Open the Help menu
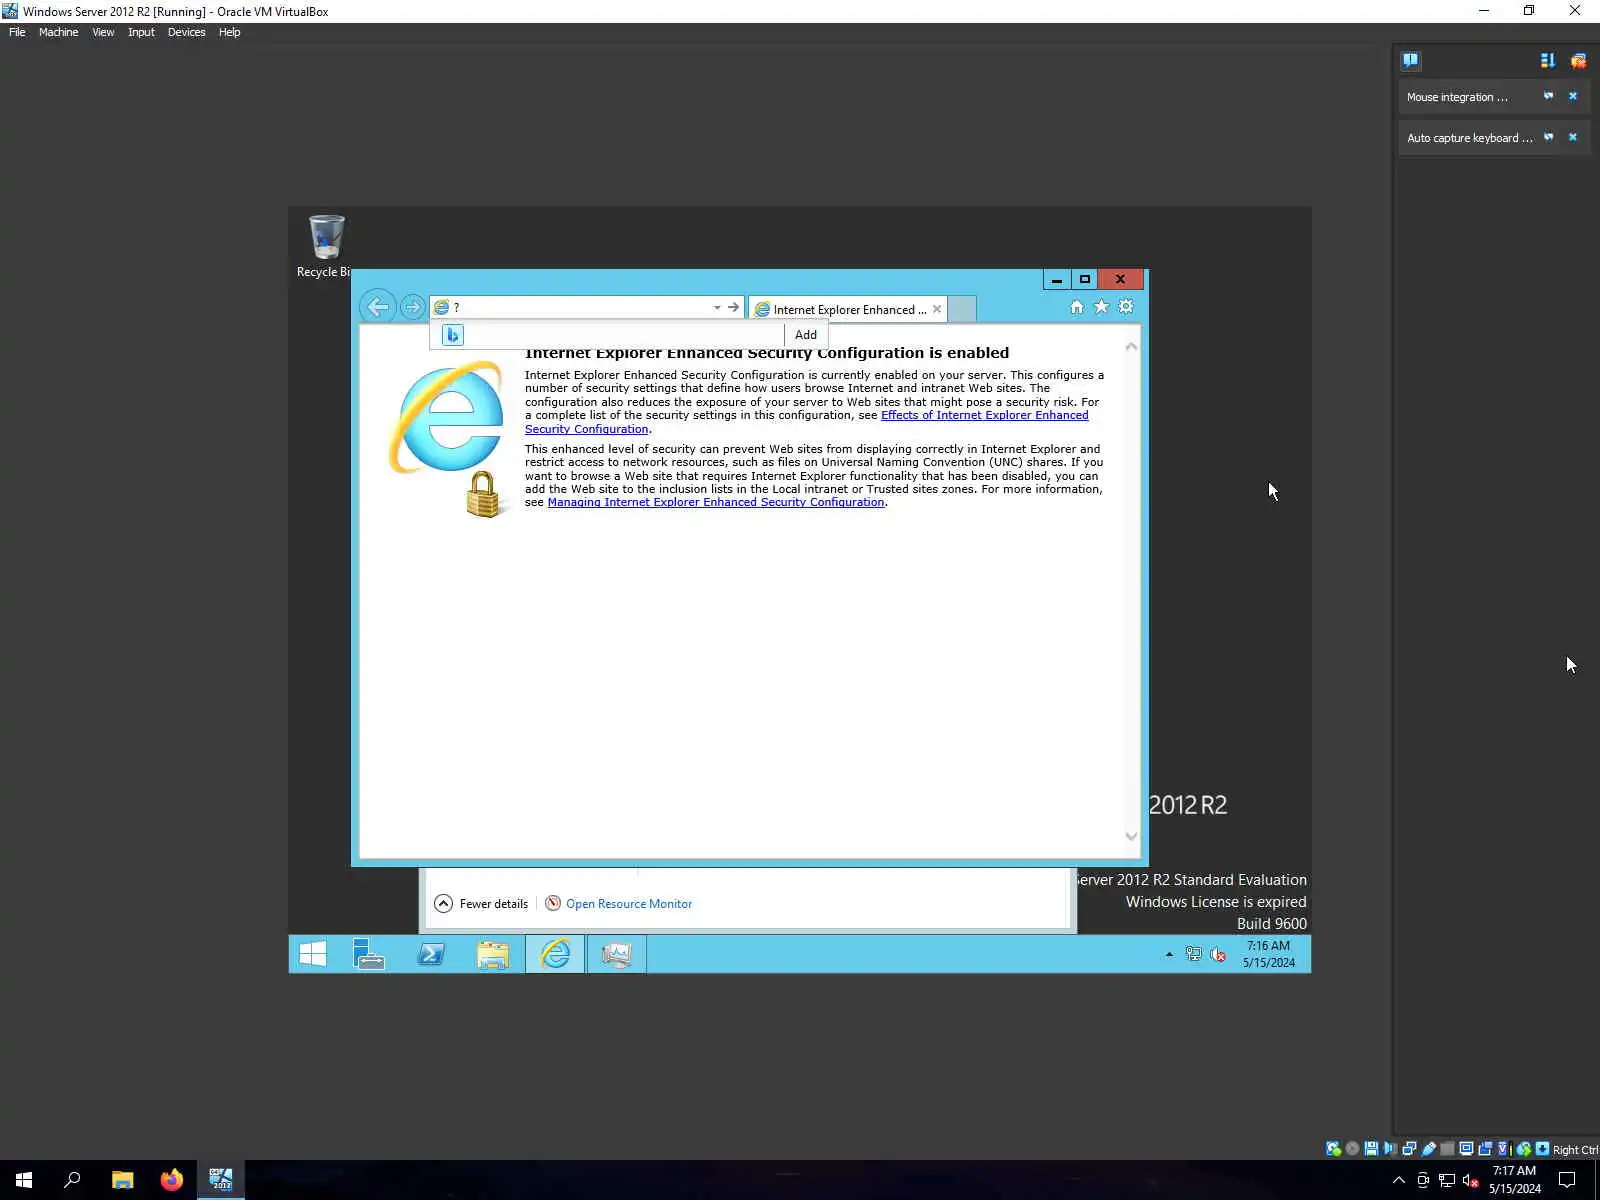This screenshot has width=1600, height=1200. click(x=229, y=32)
